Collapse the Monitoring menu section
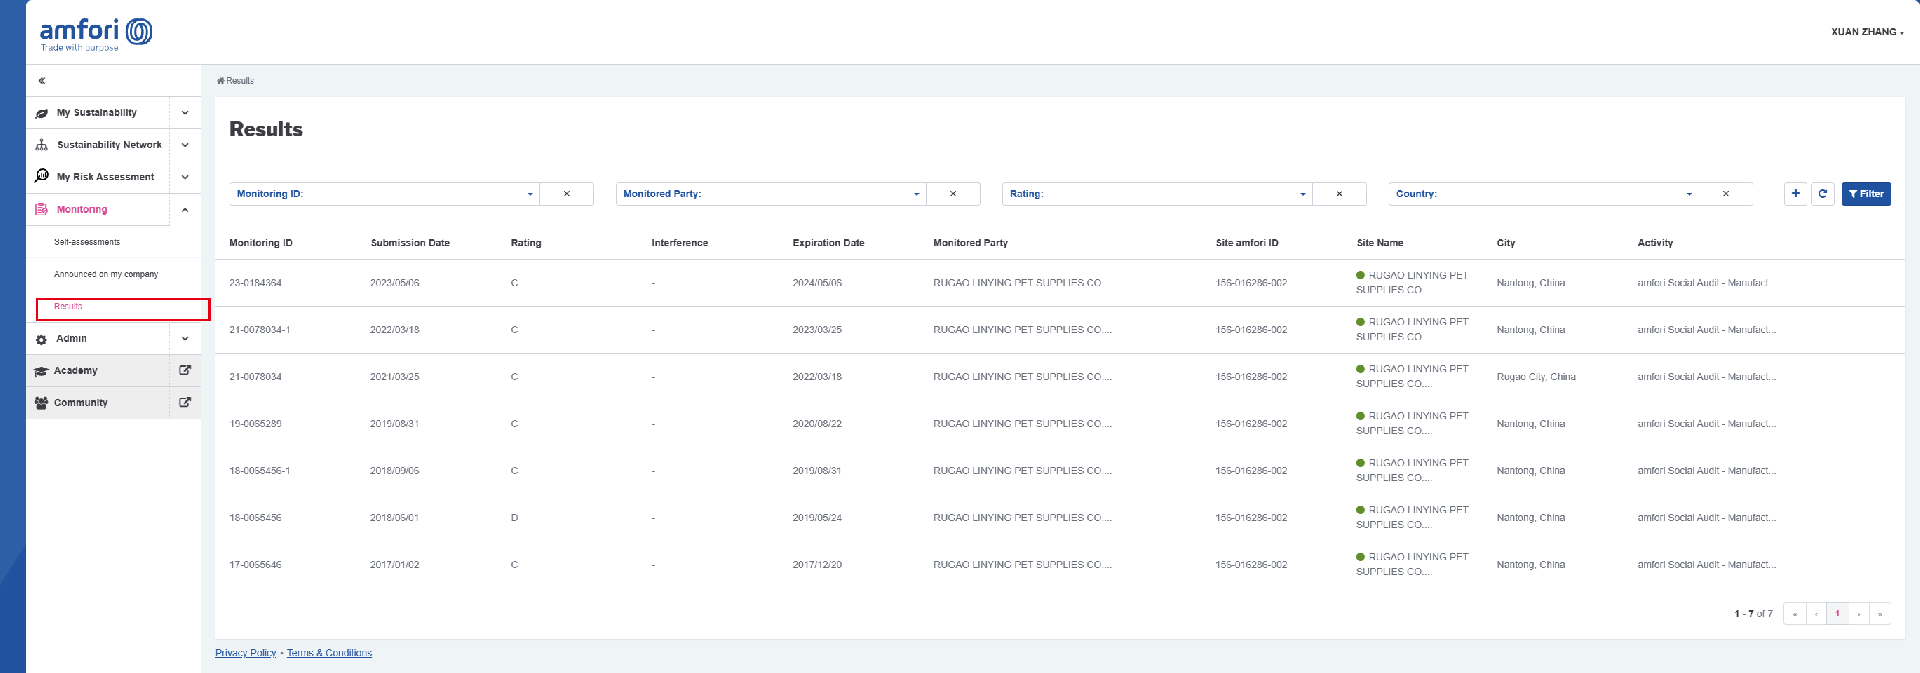The width and height of the screenshot is (1920, 673). 185,210
